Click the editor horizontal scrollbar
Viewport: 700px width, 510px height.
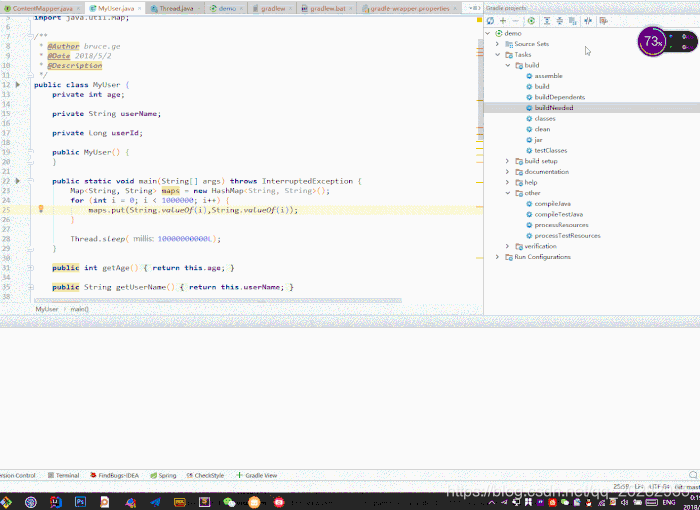(x=218, y=301)
